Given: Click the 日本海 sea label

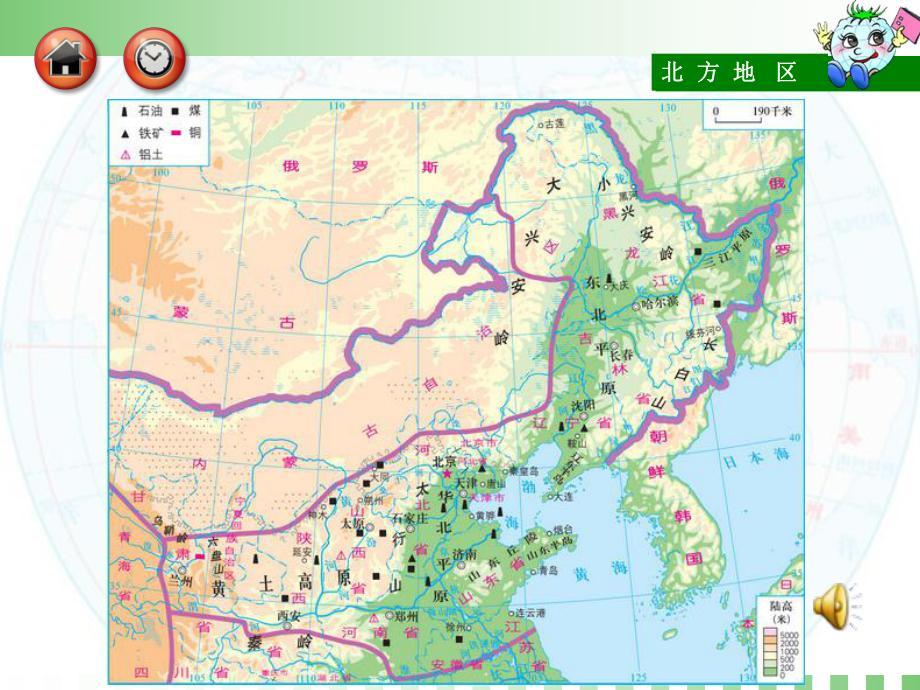Looking at the screenshot, I should click(756, 458).
